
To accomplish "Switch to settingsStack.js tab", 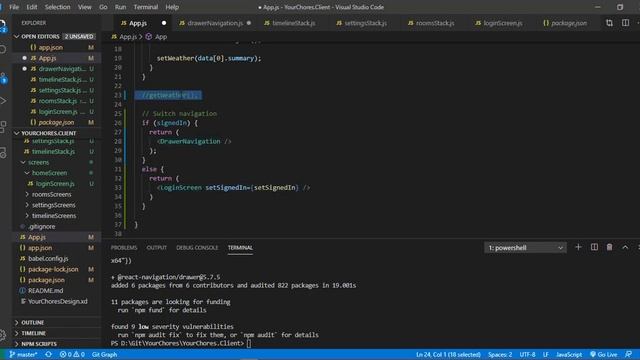I will click(365, 23).
